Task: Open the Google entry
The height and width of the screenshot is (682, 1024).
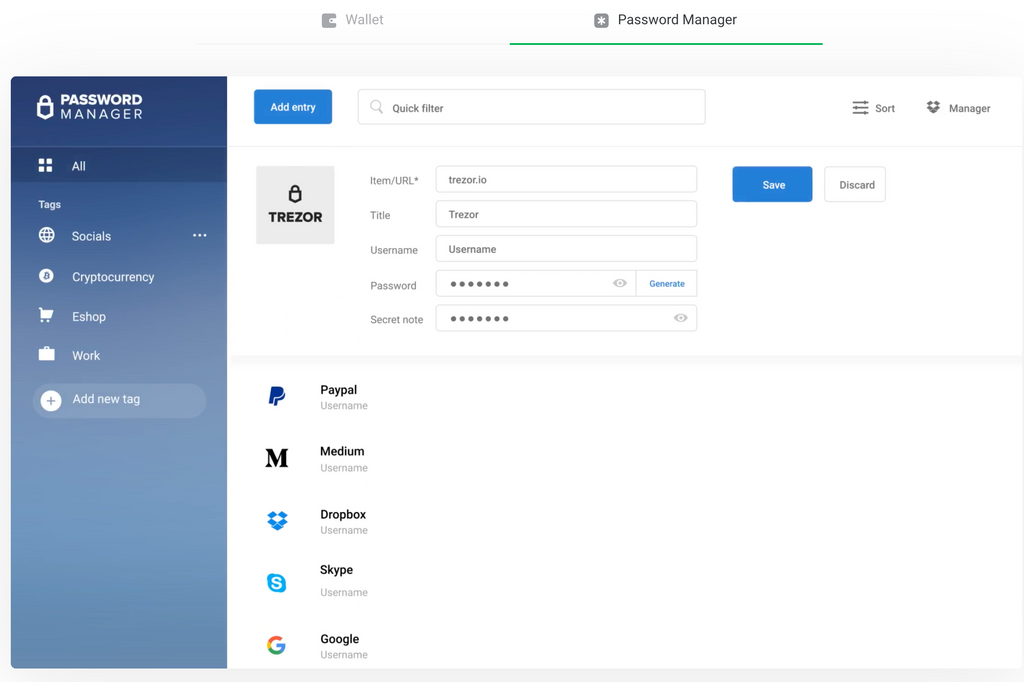Action: 340,639
